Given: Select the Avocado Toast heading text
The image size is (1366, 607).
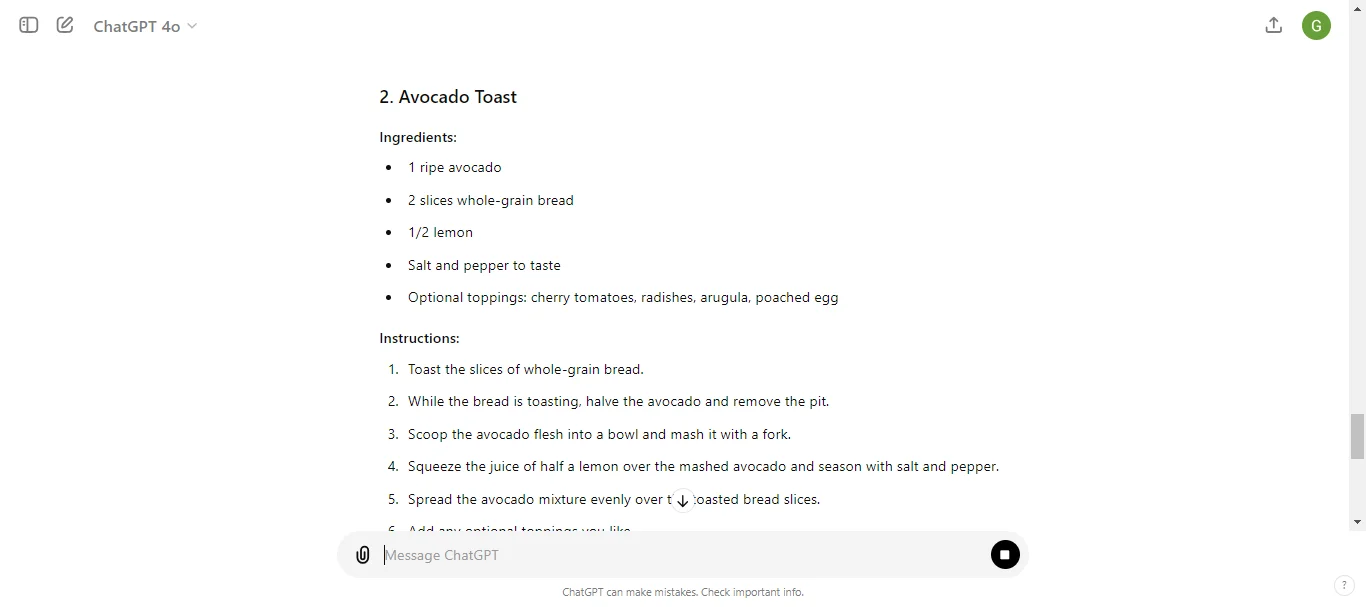Looking at the screenshot, I should point(447,96).
